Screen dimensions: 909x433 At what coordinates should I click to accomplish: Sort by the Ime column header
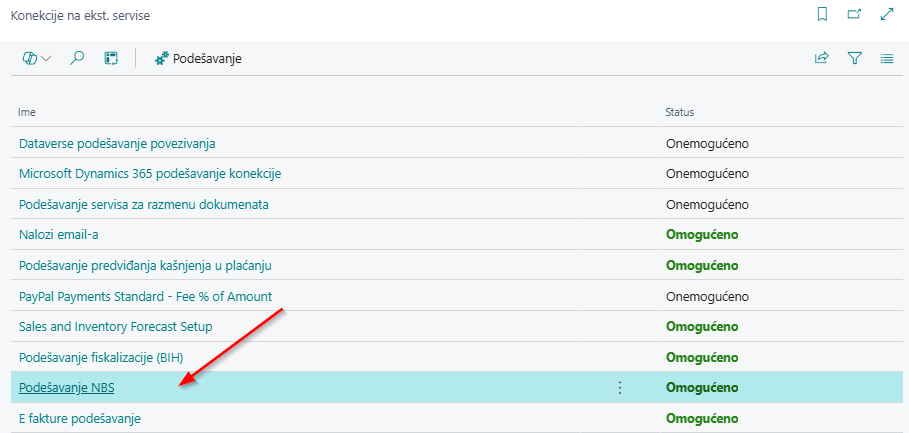coord(27,112)
